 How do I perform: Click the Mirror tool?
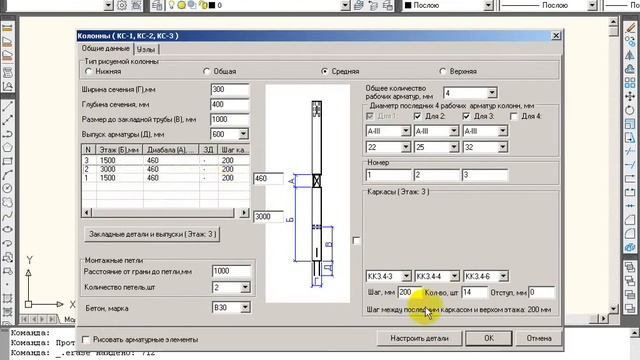pos(630,55)
